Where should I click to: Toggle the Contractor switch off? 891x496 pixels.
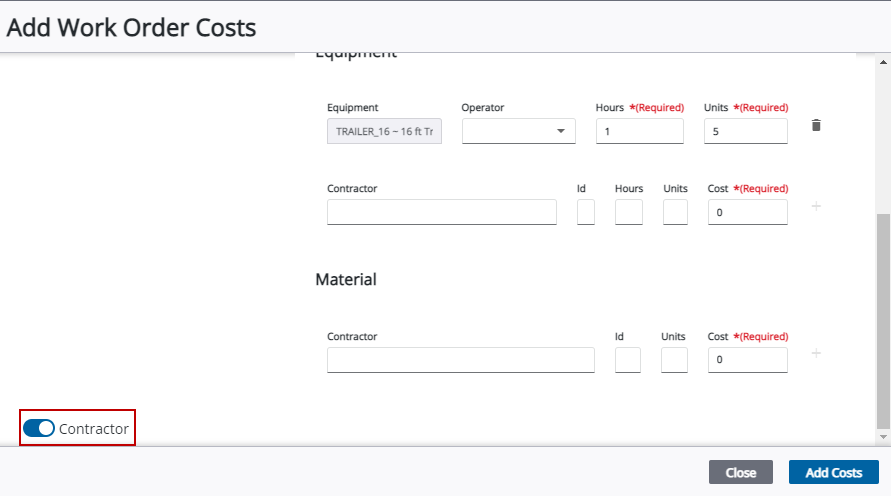pos(39,429)
